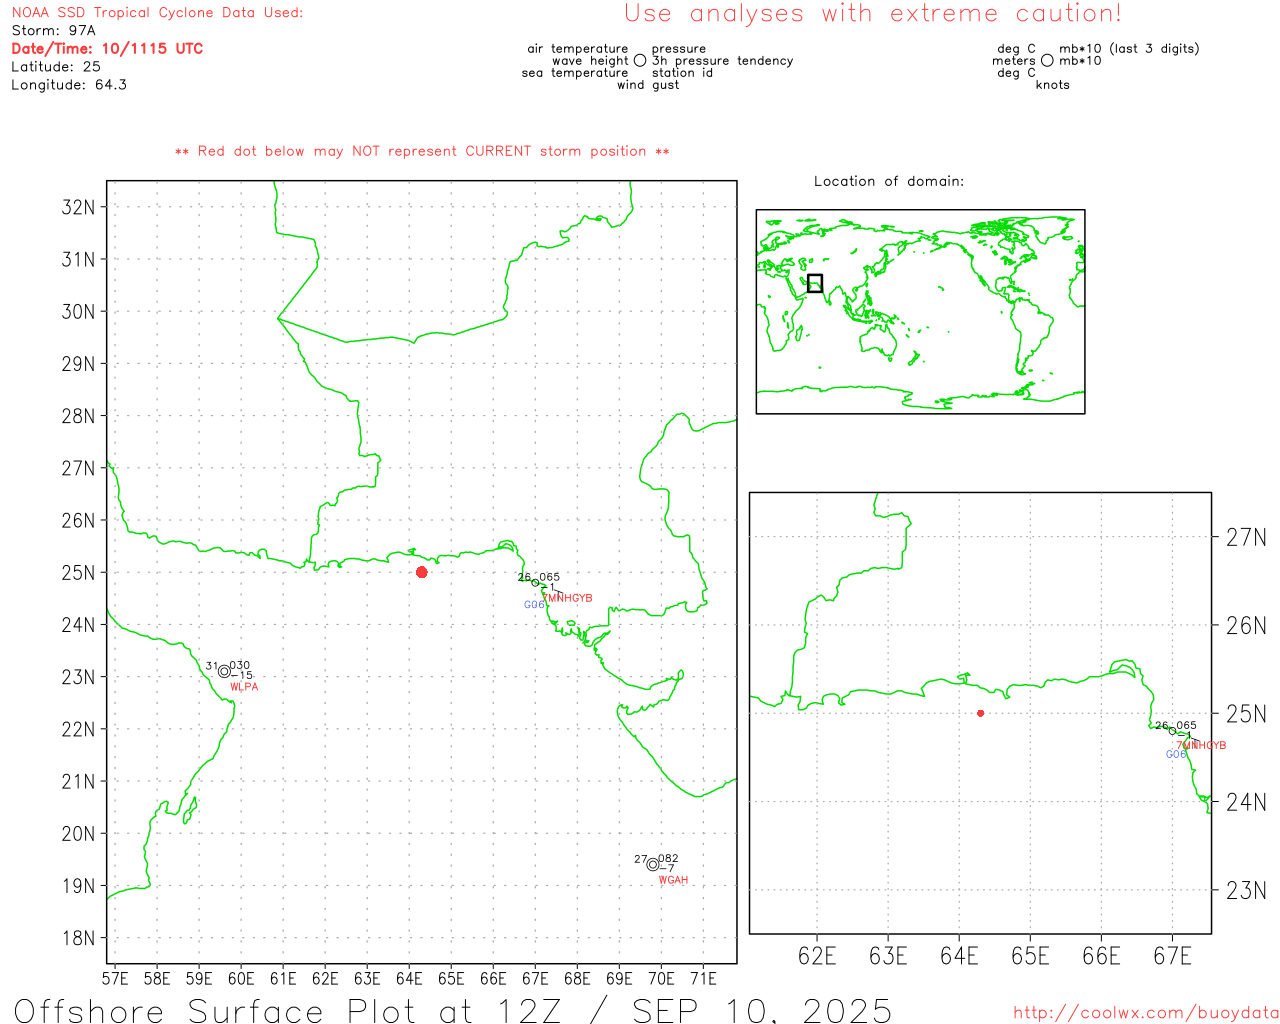Click the 64E label on zoomed inset map
1280x1024 pixels.
point(959,957)
